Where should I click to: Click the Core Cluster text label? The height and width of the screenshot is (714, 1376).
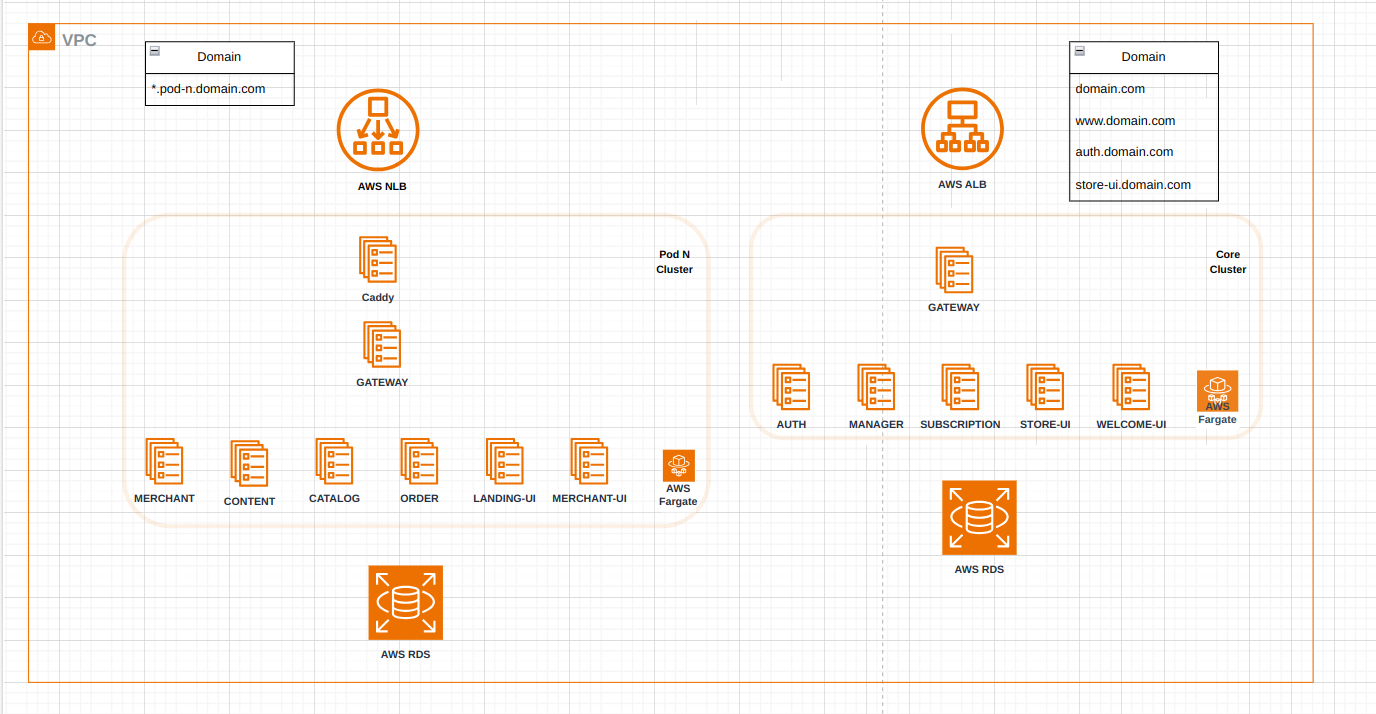click(x=1227, y=262)
